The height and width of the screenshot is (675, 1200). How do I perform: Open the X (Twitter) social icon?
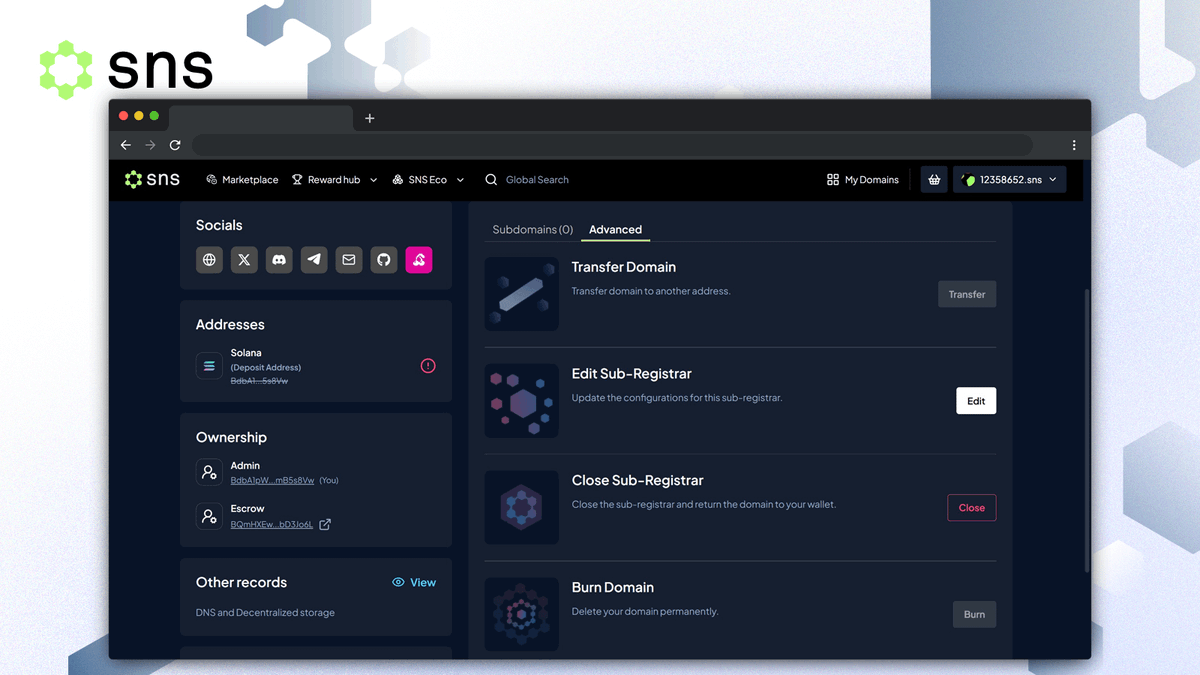point(244,260)
